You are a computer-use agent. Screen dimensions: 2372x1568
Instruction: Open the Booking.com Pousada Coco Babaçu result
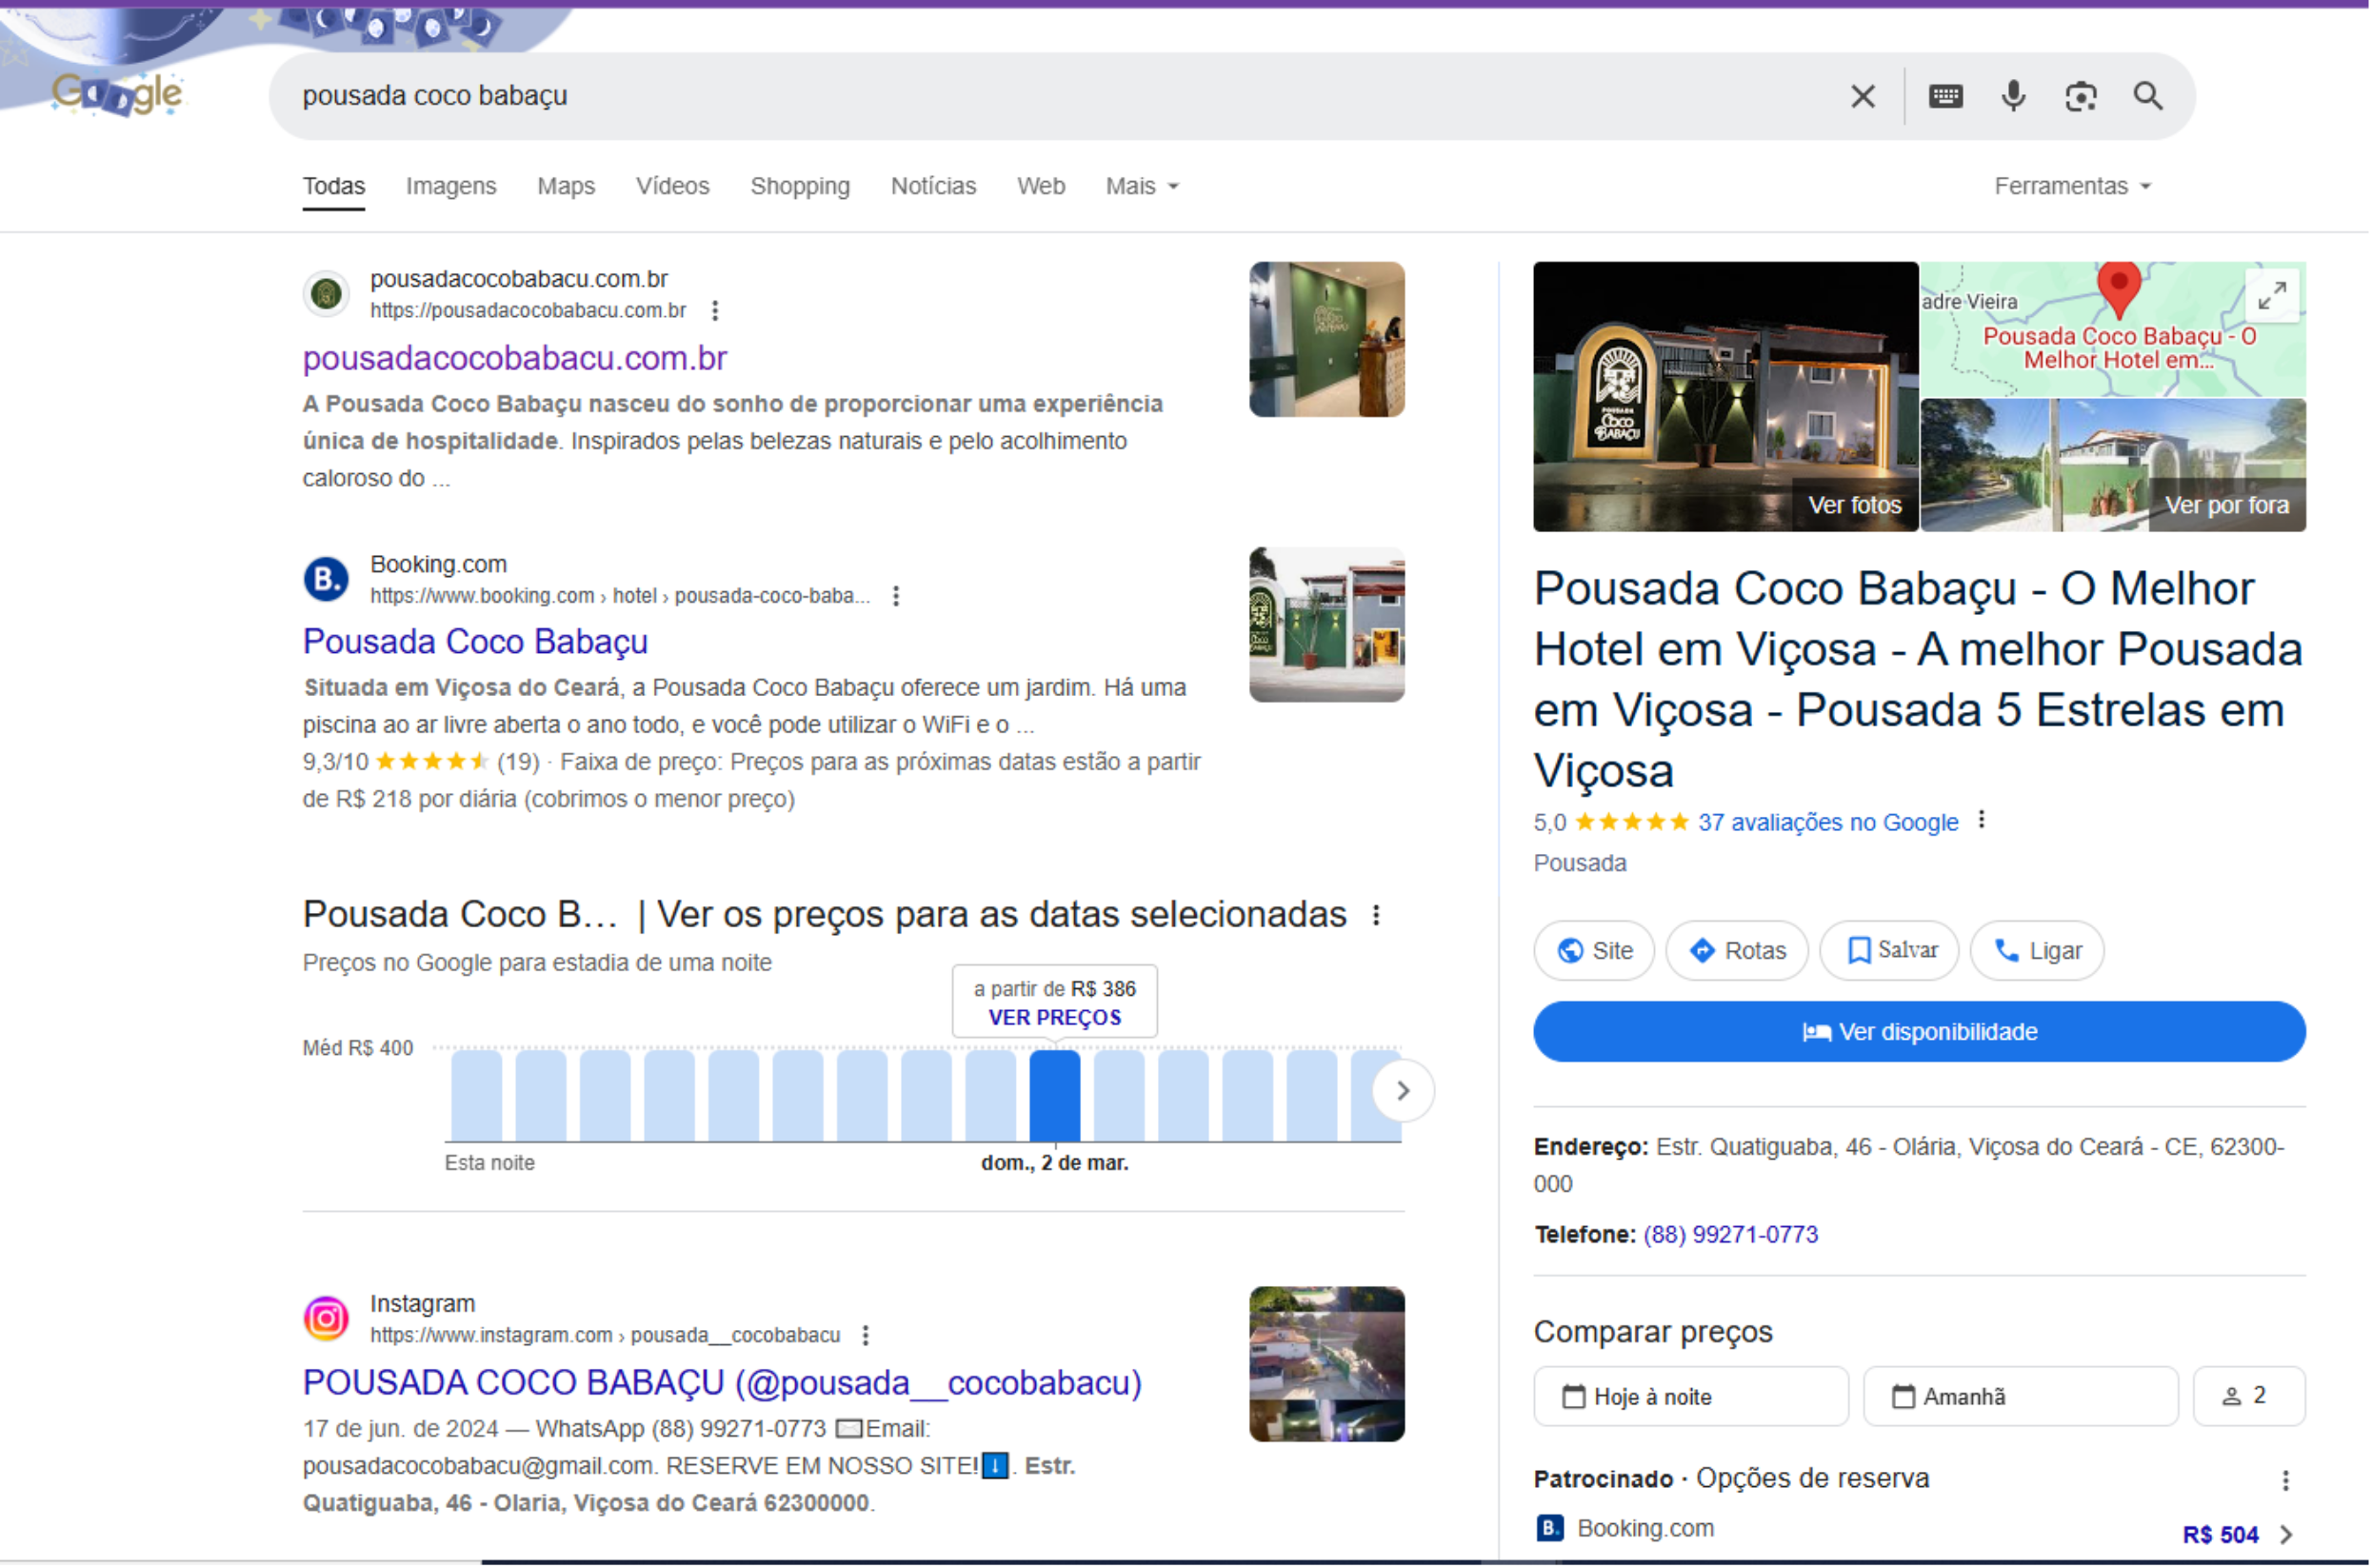tap(475, 642)
